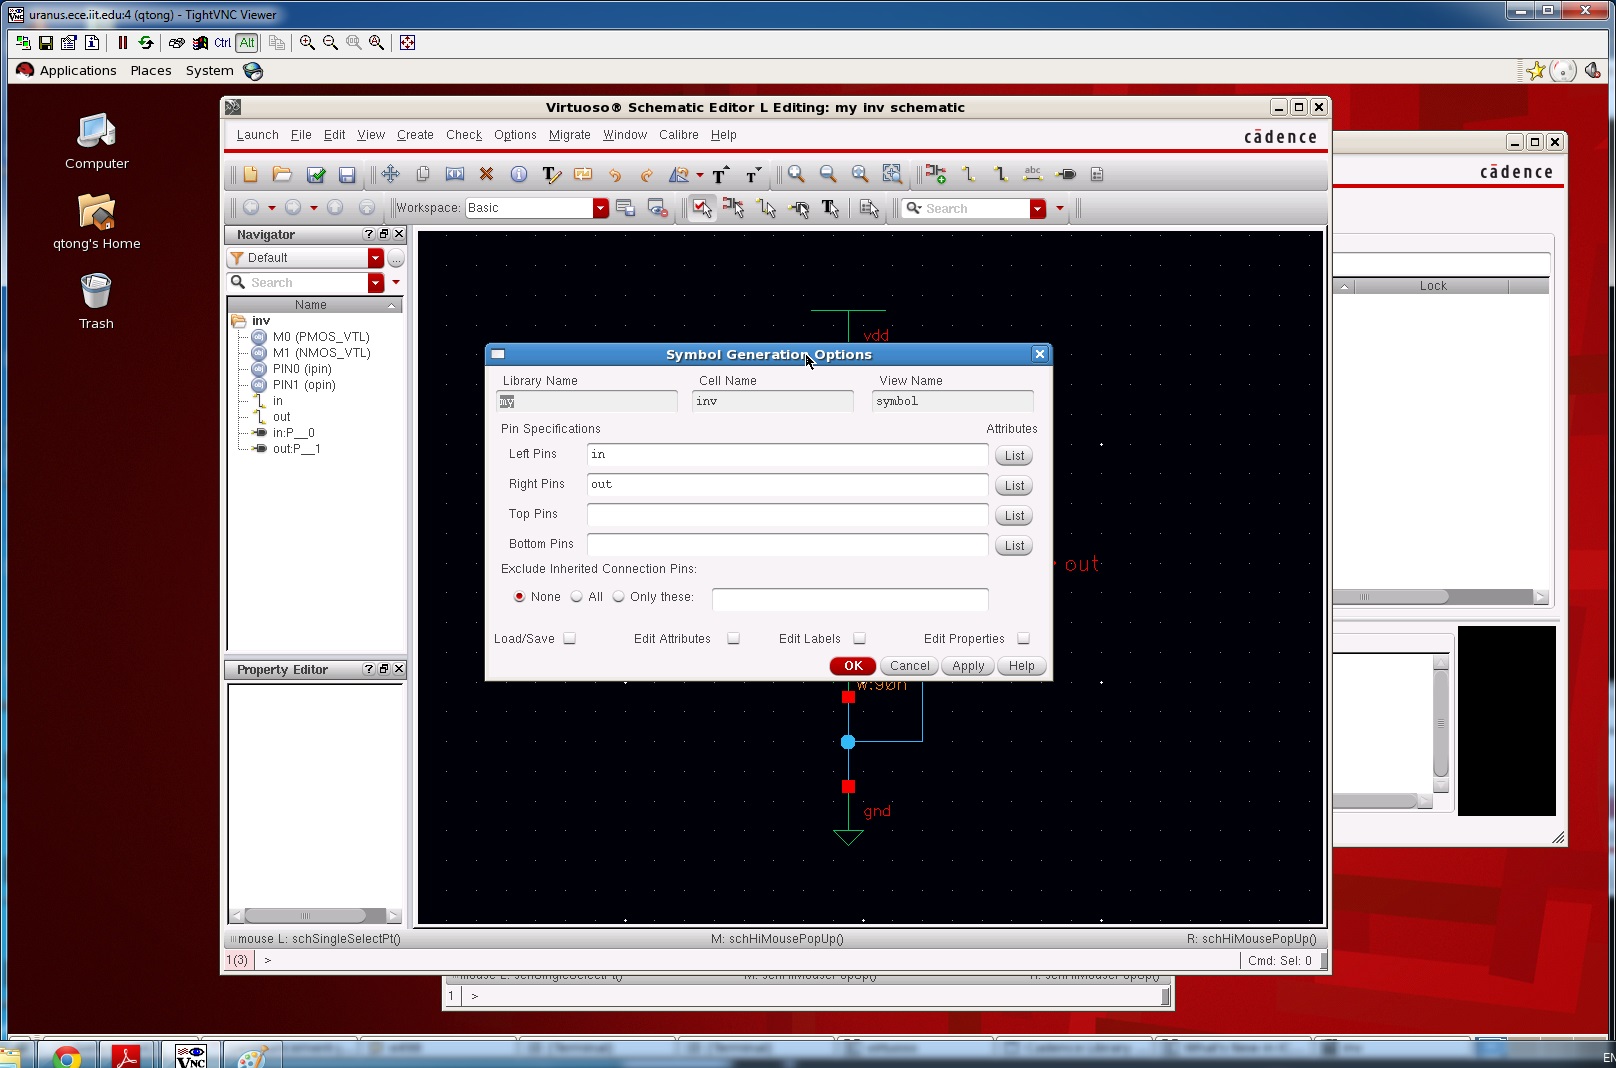This screenshot has width=1616, height=1068.
Task: Click the red Delete X icon
Action: point(486,174)
